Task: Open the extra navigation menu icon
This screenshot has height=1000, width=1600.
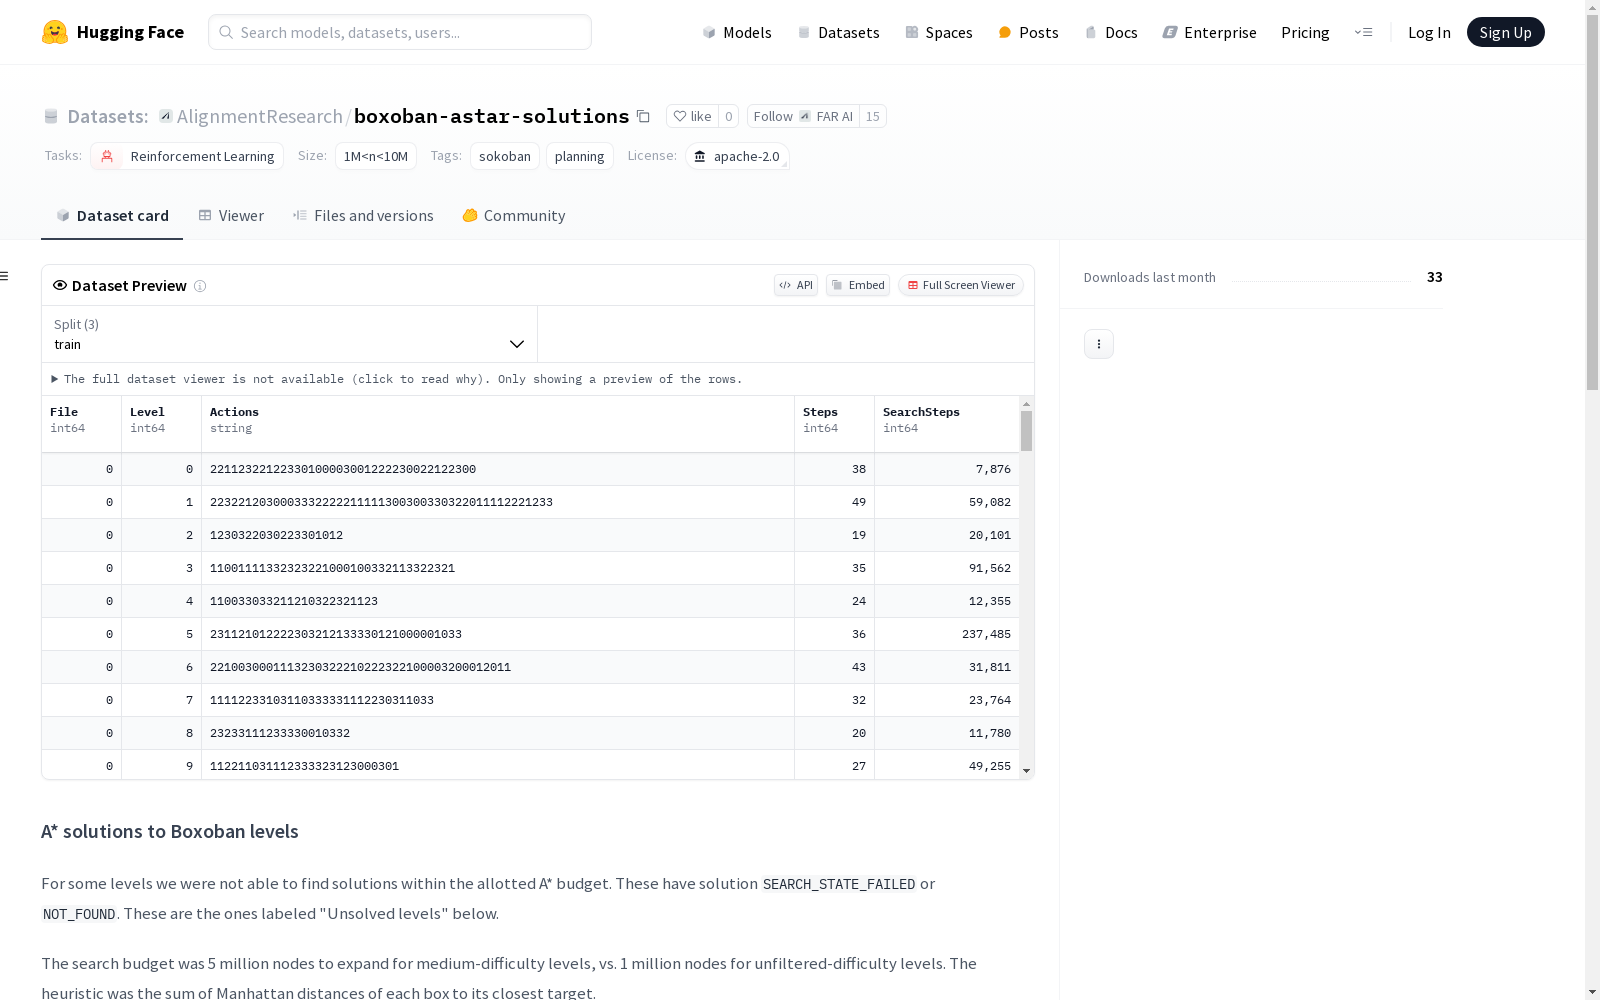Action: tap(1363, 32)
